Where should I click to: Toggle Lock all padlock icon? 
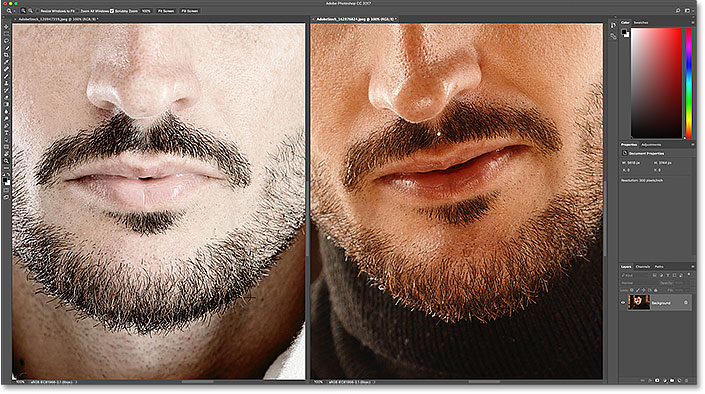tap(656, 290)
